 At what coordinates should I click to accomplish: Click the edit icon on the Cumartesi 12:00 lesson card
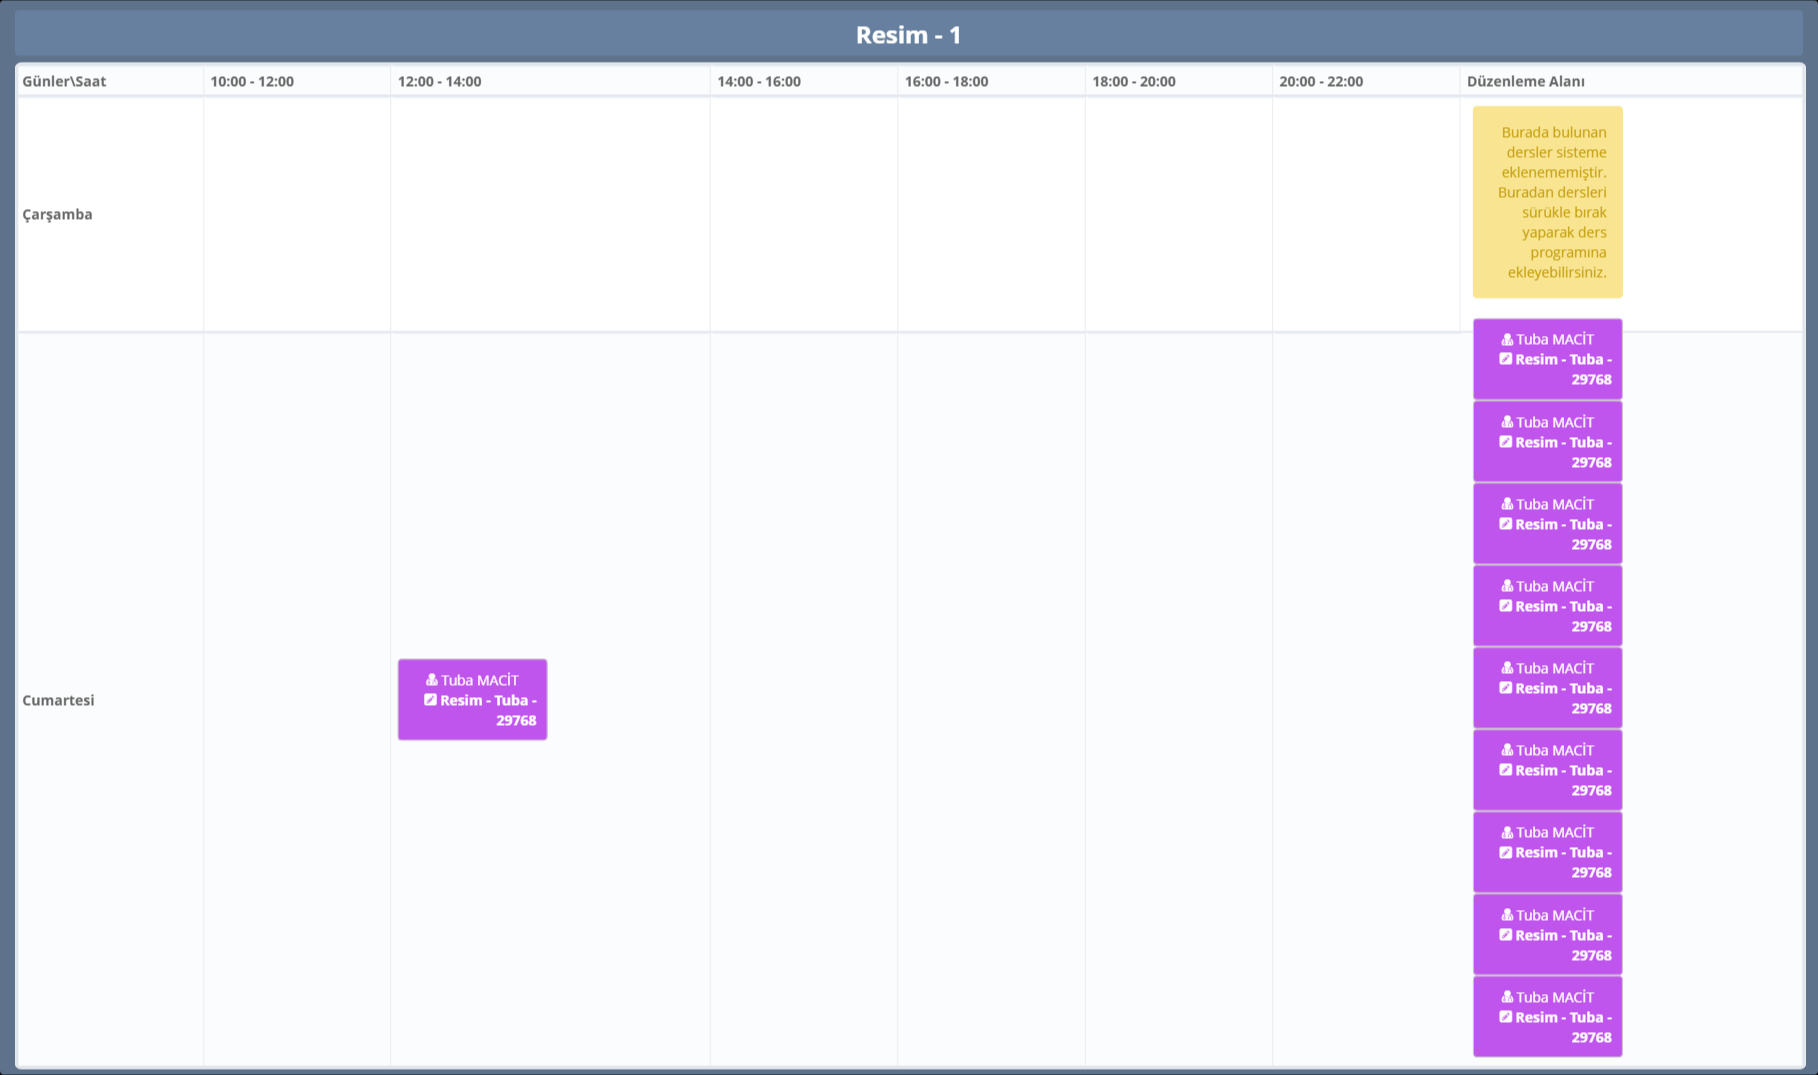[x=430, y=700]
